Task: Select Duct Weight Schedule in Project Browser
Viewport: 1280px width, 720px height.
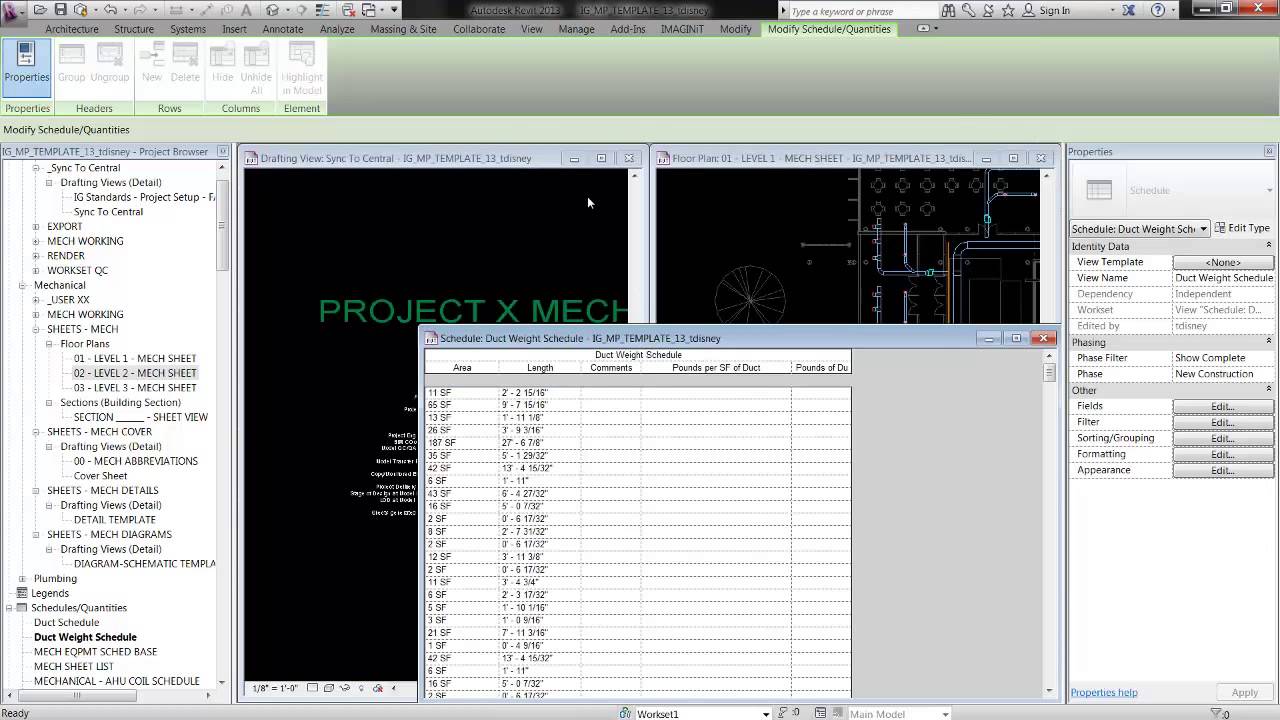Action: coord(85,637)
